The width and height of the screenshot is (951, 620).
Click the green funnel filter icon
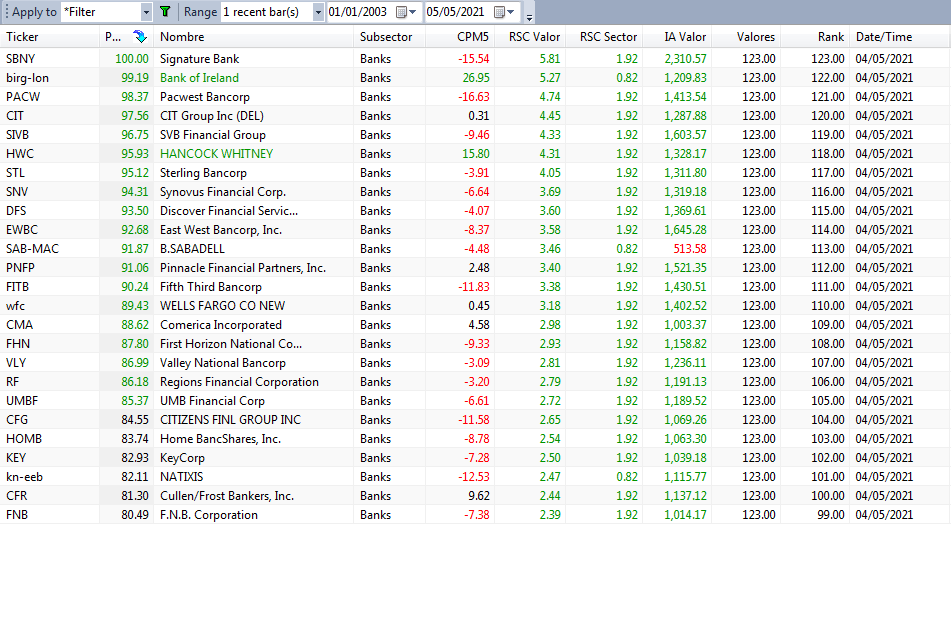point(165,12)
